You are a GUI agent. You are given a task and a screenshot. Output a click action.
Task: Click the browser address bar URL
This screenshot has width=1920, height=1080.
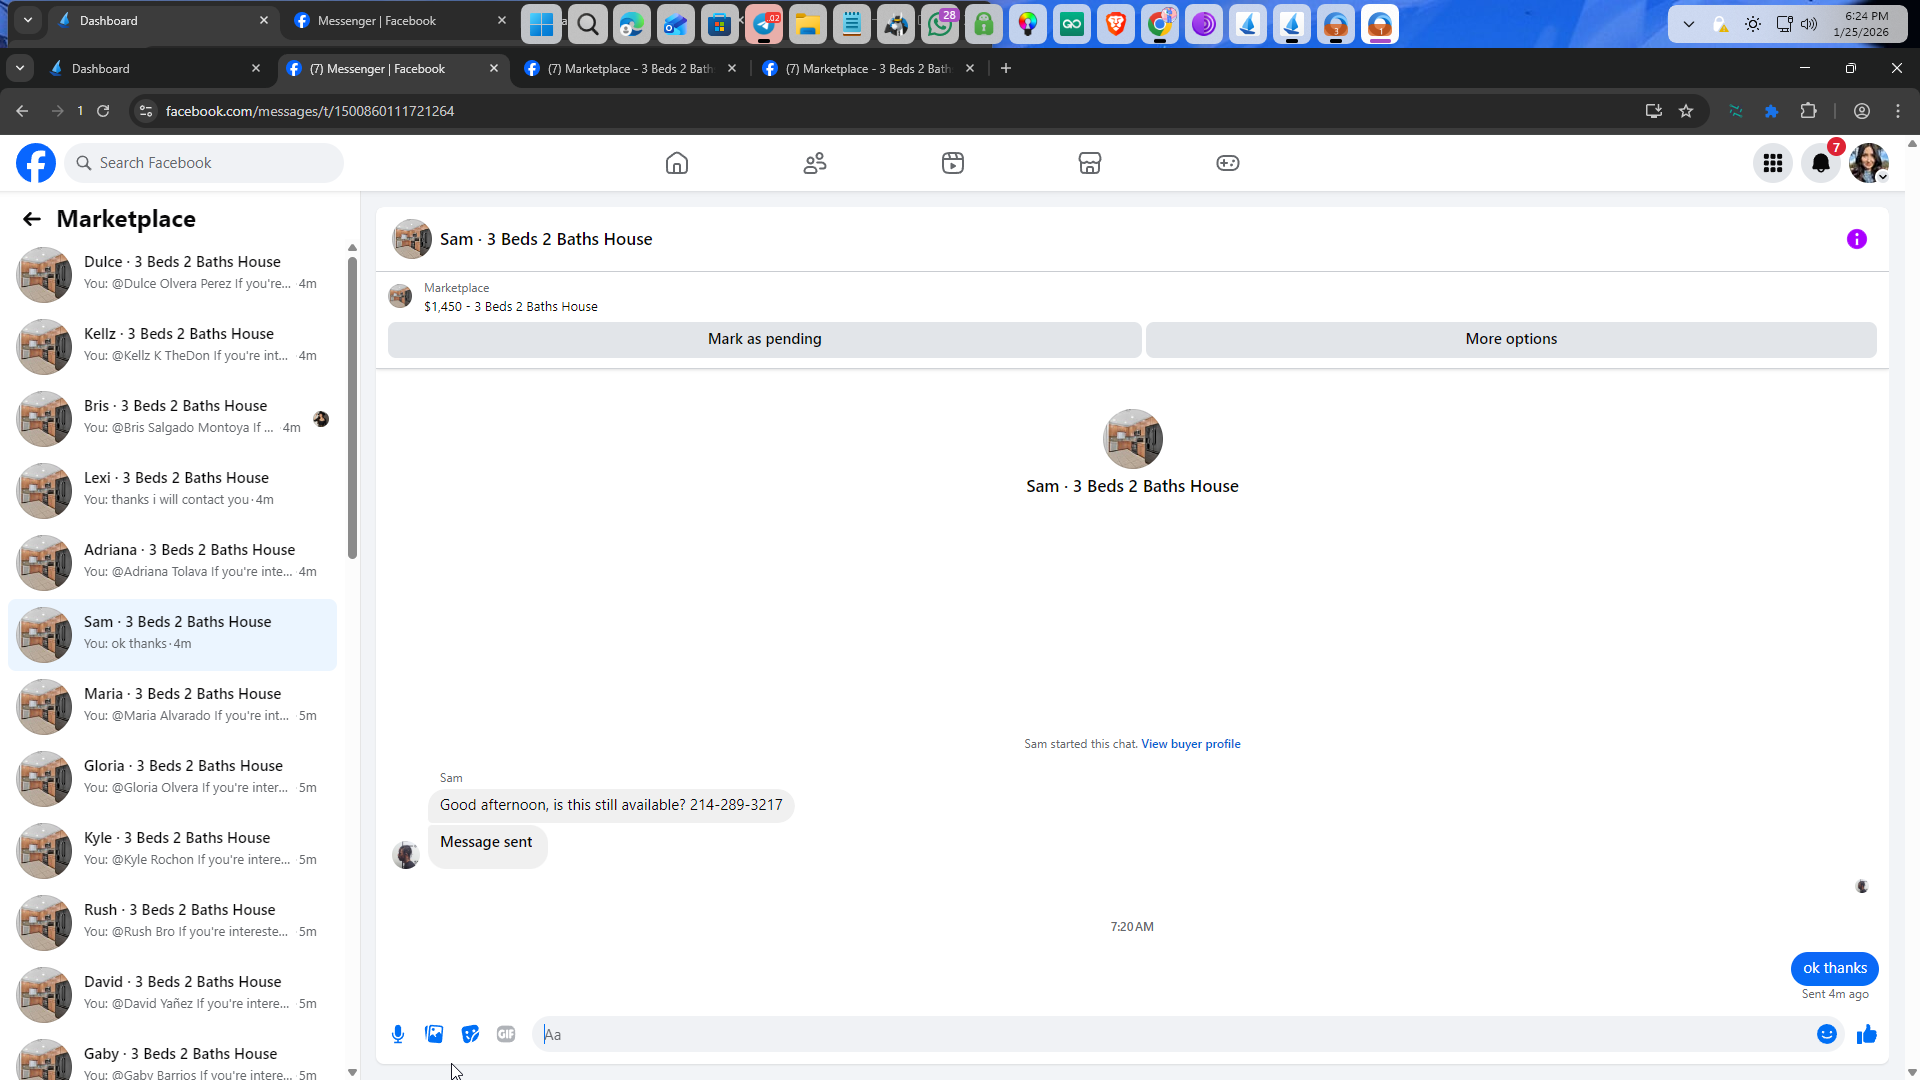[310, 111]
